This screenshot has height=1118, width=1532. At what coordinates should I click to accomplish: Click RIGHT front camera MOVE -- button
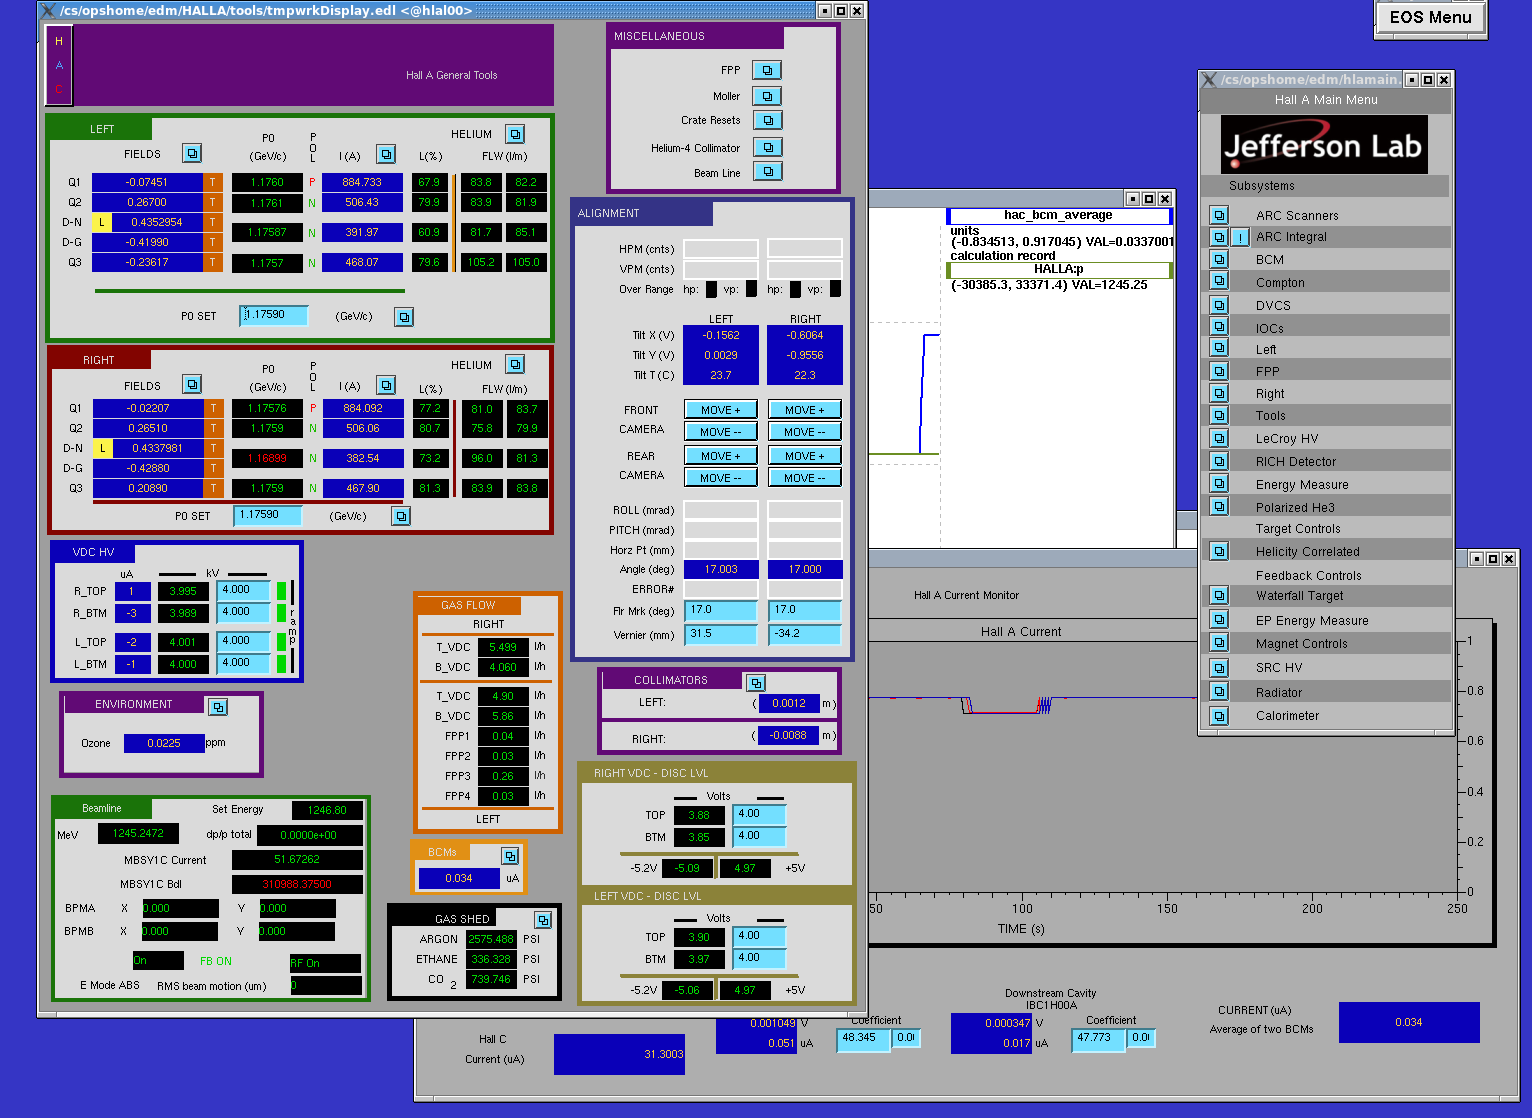coord(805,431)
